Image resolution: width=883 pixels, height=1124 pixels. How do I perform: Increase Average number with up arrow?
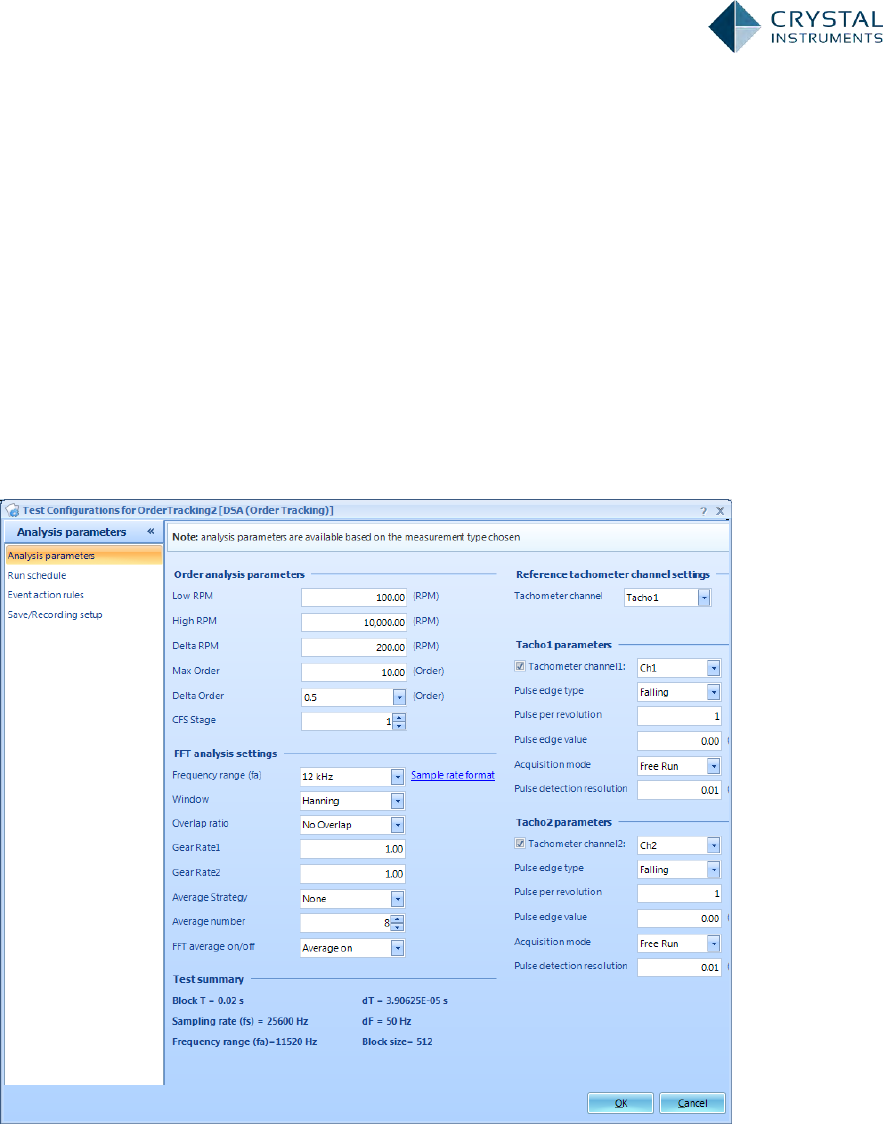click(398, 919)
